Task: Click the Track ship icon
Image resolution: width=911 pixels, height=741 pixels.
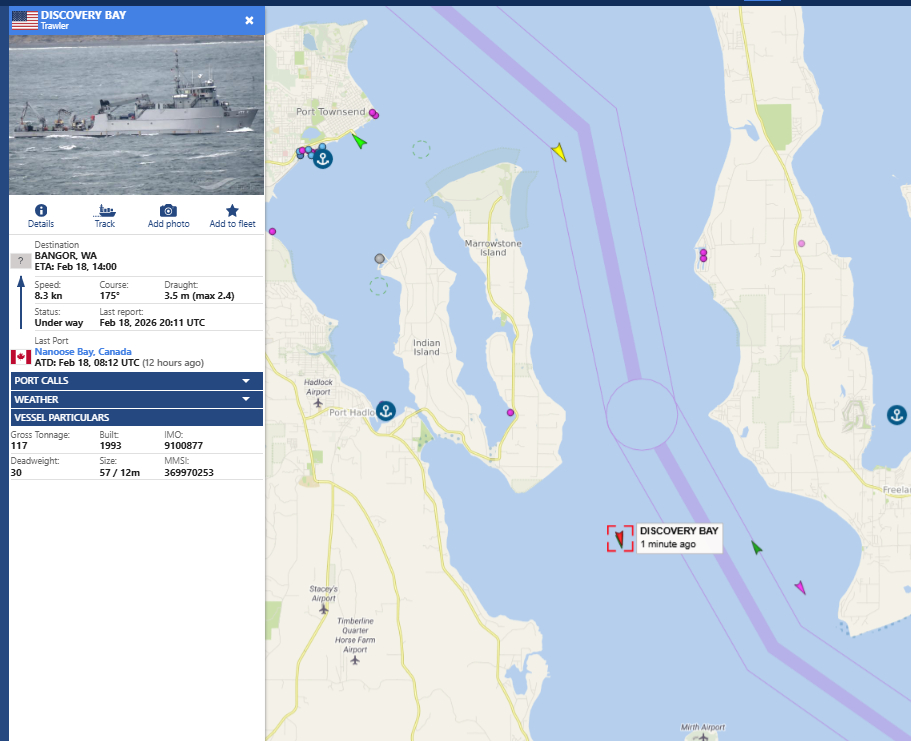Action: [x=105, y=211]
